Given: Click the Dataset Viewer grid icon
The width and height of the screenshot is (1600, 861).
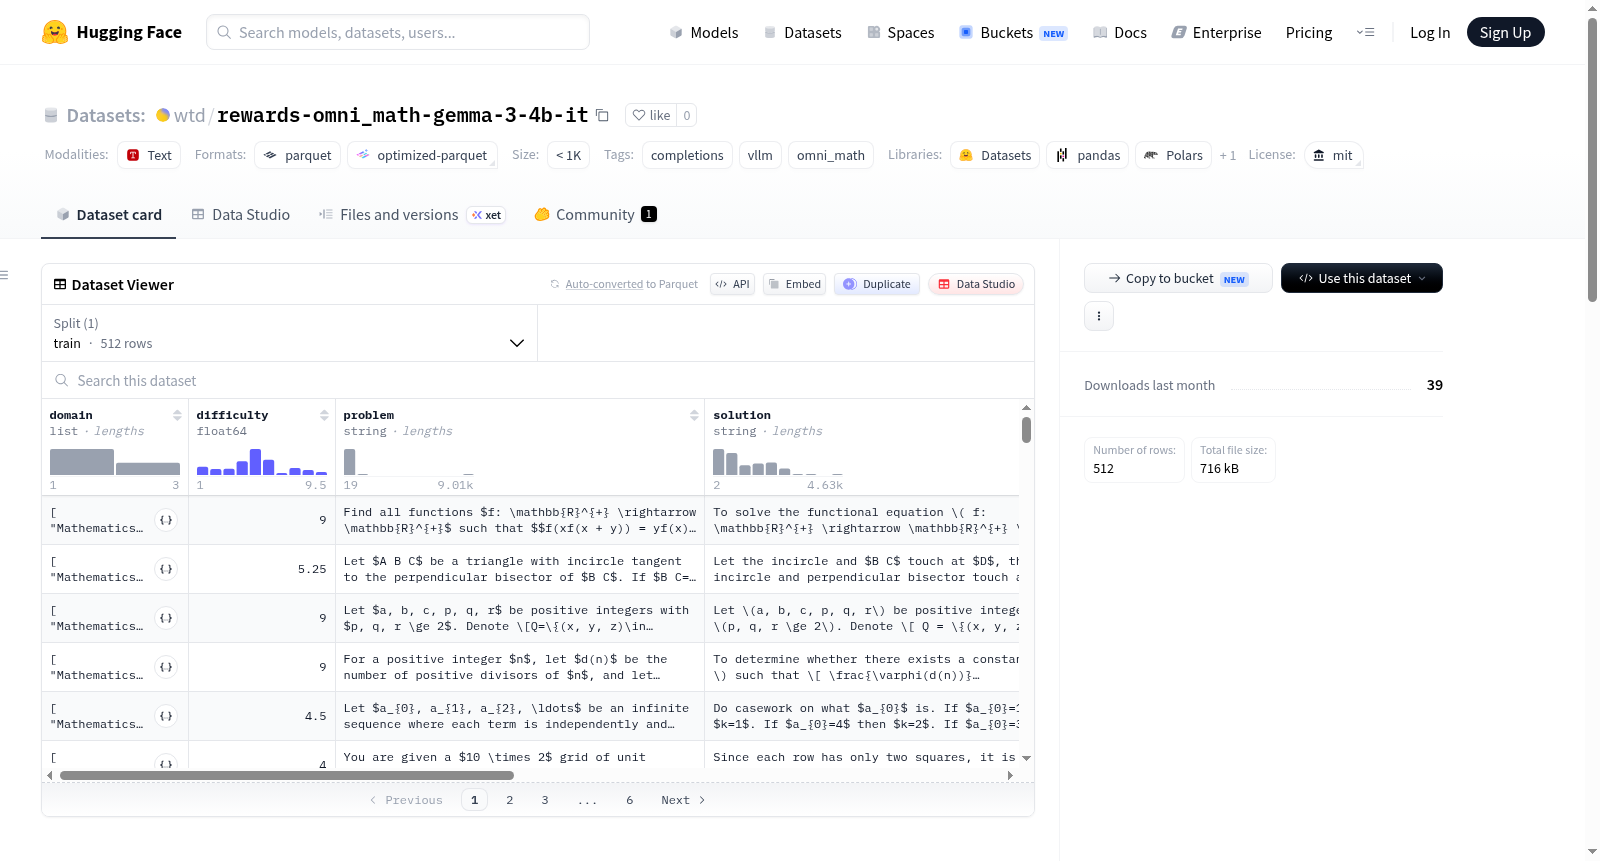Looking at the screenshot, I should (x=60, y=284).
